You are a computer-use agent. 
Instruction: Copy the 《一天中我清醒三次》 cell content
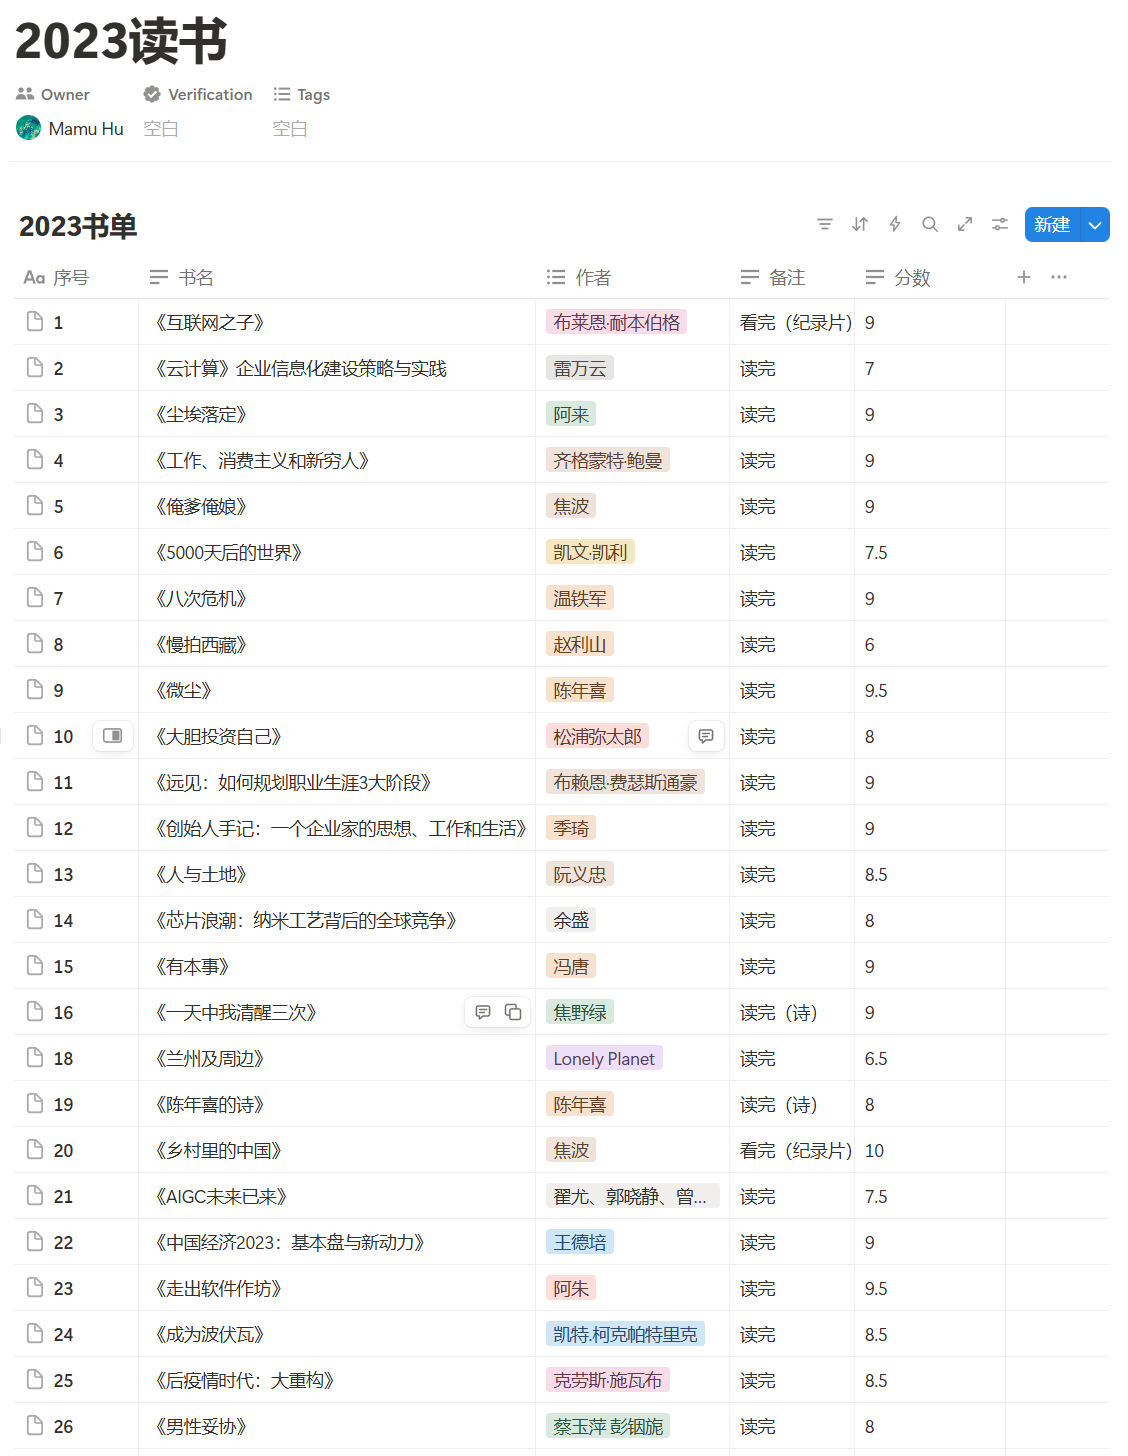click(x=513, y=1012)
